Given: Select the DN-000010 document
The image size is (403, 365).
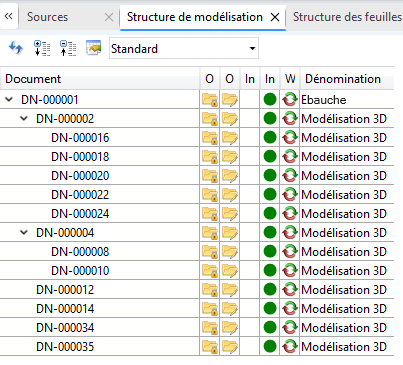Looking at the screenshot, I should point(80,271).
